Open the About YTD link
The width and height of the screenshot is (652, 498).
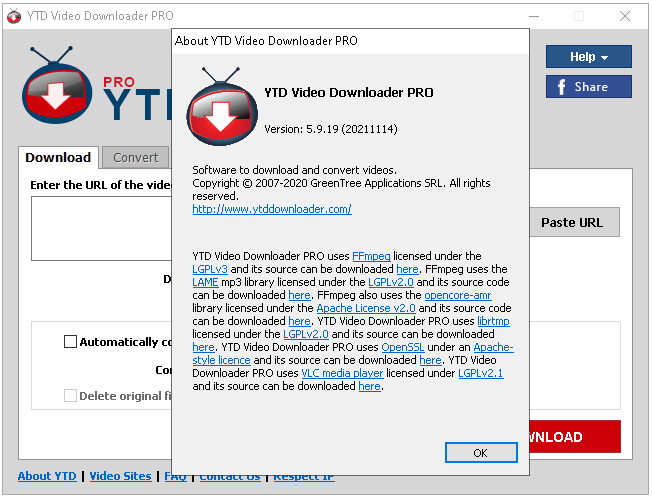[47, 476]
